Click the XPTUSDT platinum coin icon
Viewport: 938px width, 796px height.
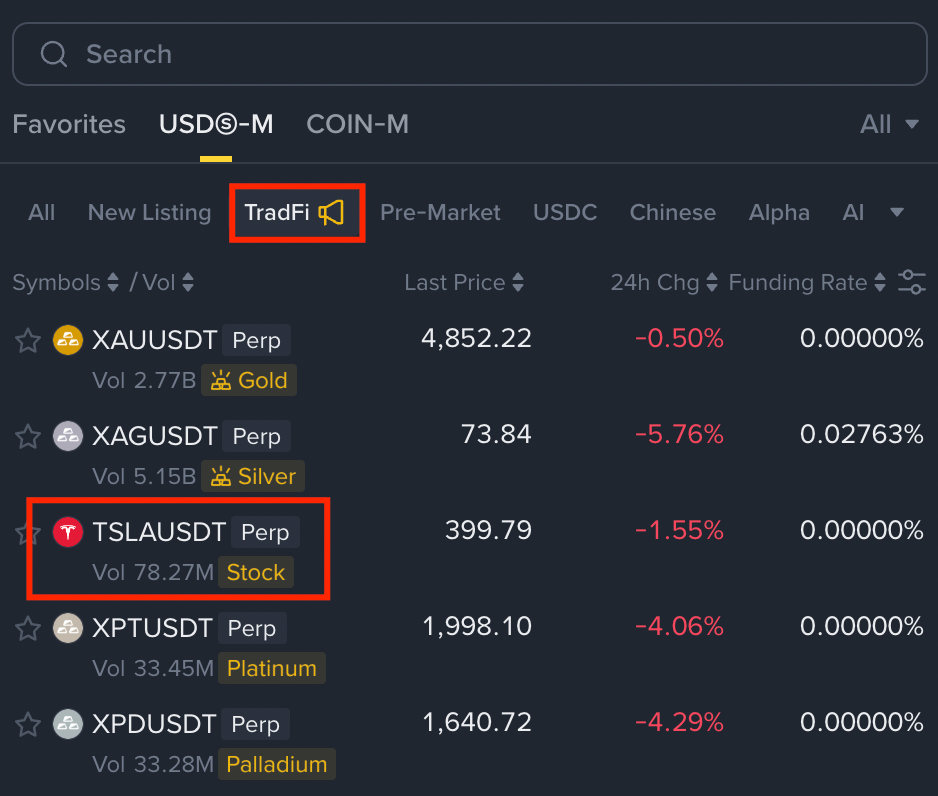pos(67,628)
